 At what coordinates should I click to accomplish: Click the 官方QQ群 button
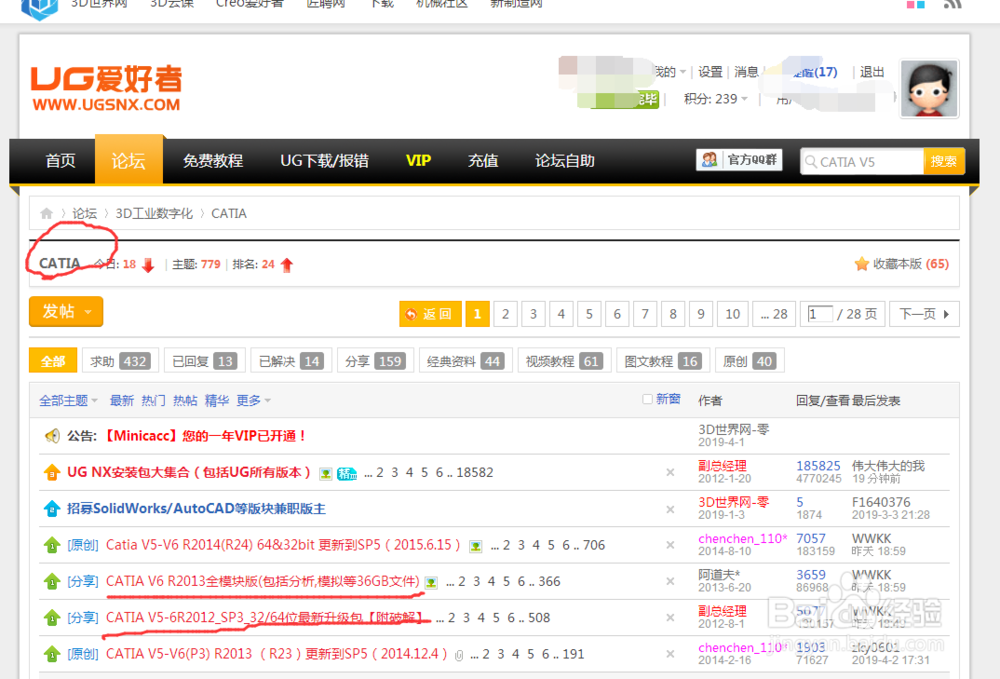(739, 160)
